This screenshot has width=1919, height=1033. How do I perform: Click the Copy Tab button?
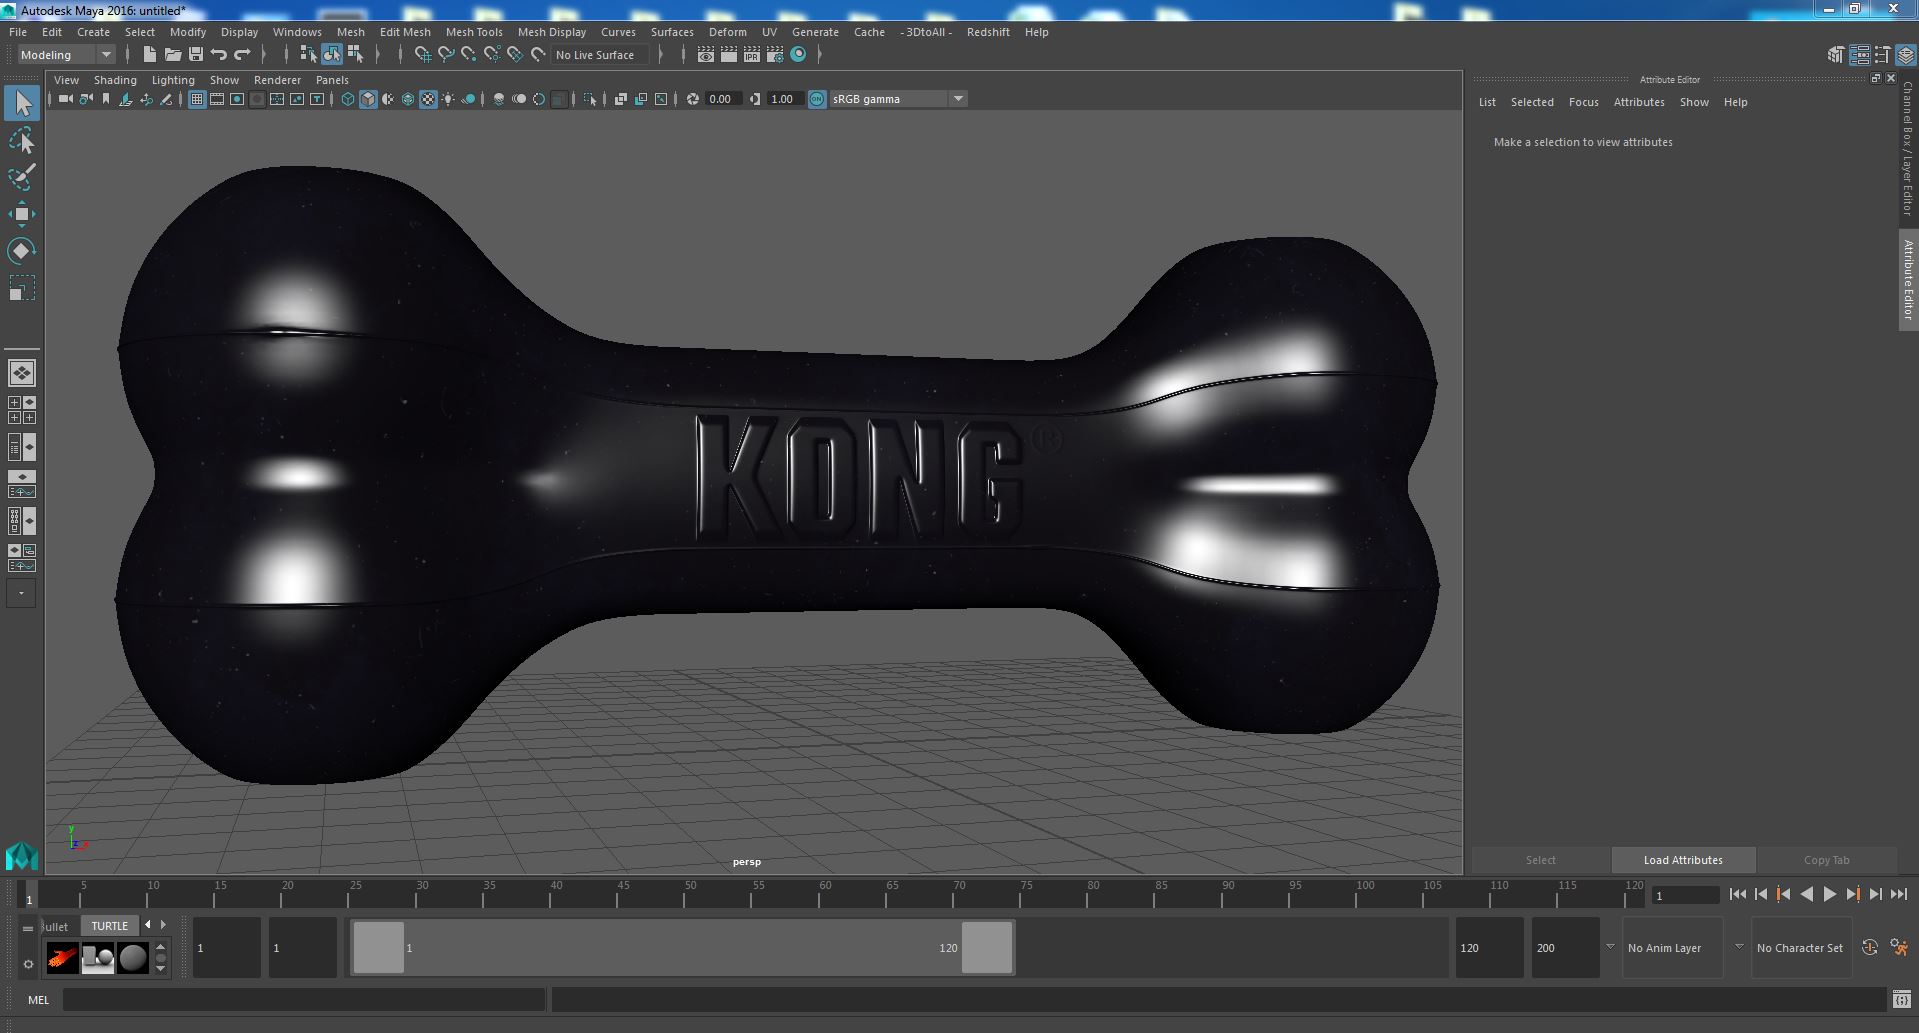[x=1826, y=860]
